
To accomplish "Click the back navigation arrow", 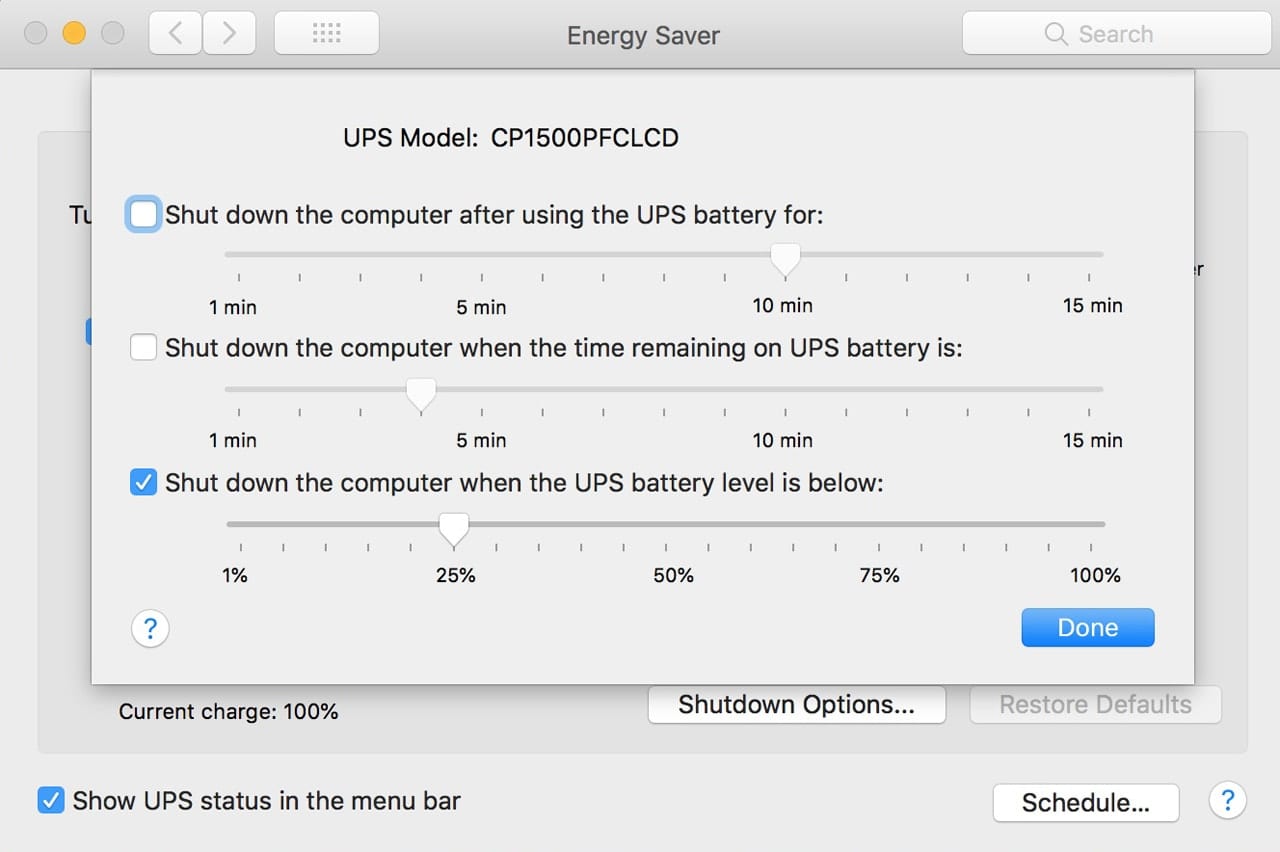I will [x=176, y=34].
